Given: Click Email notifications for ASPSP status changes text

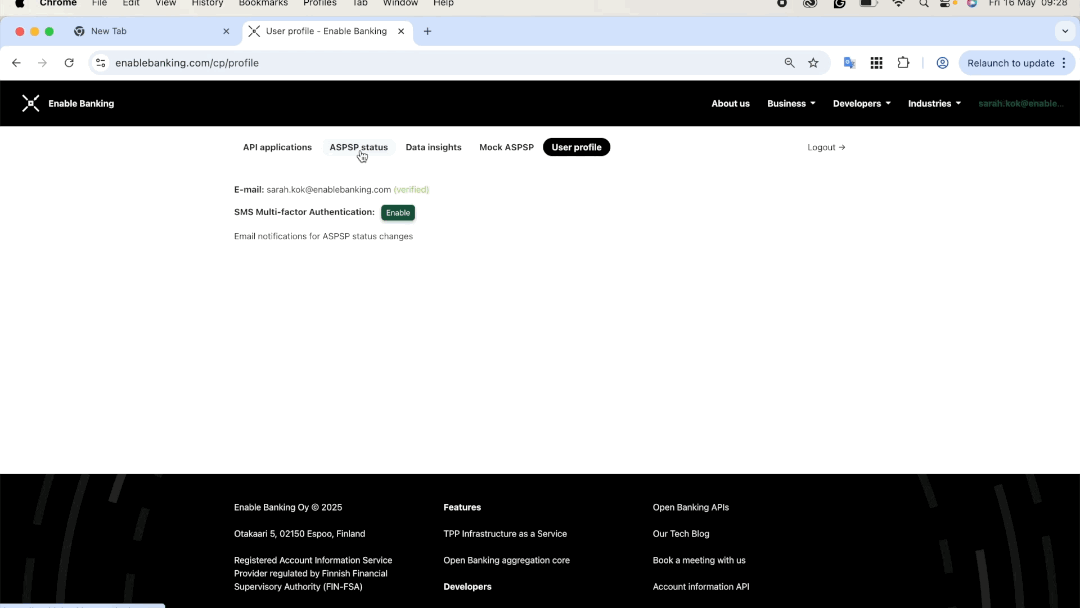Looking at the screenshot, I should (323, 236).
